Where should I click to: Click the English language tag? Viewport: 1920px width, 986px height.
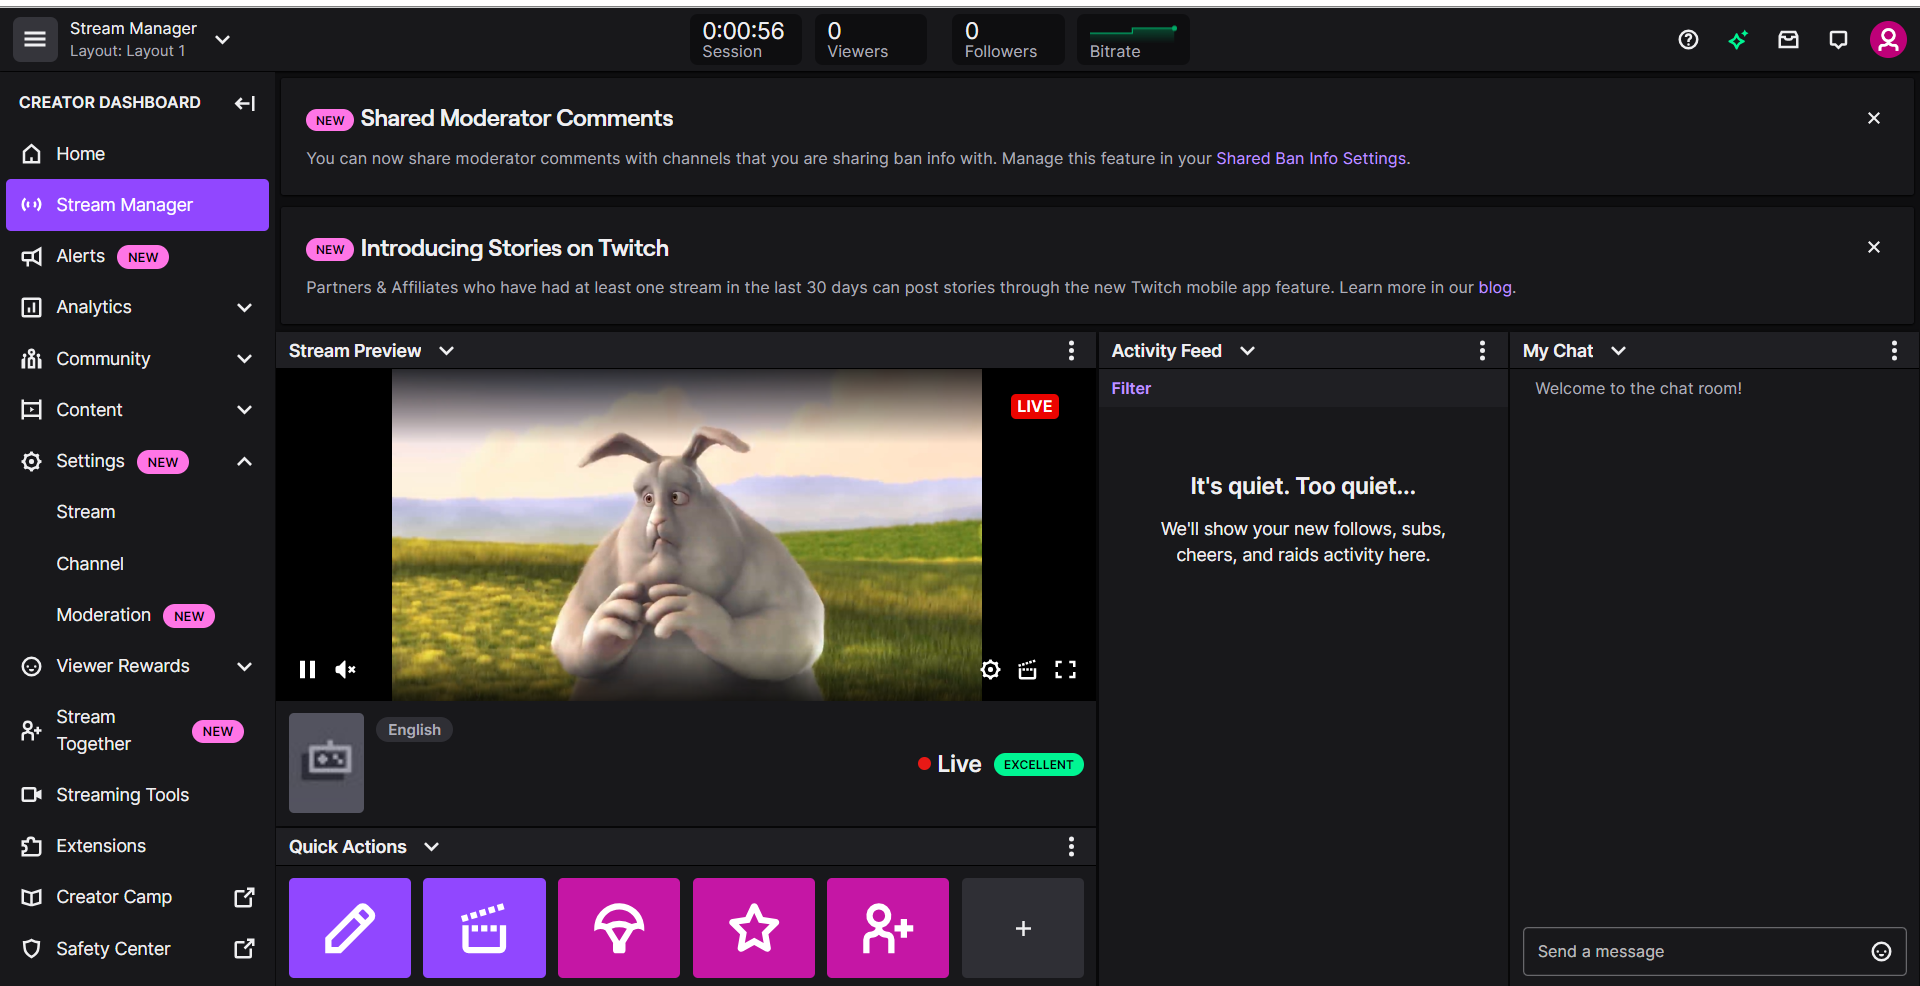click(x=414, y=730)
